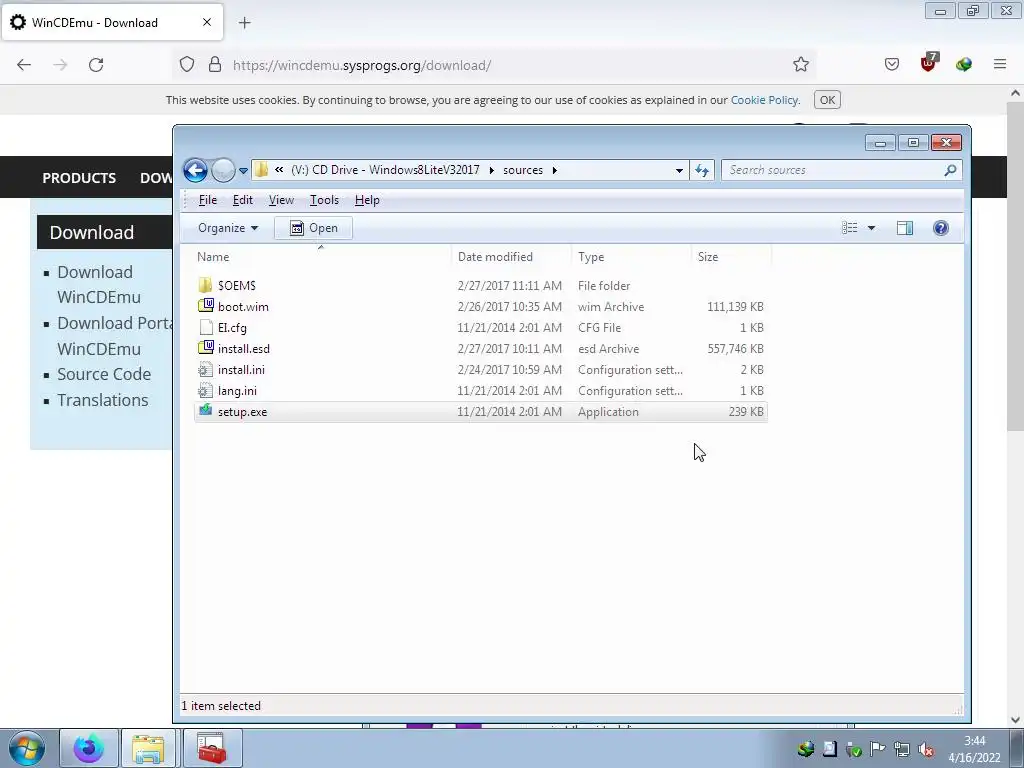The height and width of the screenshot is (768, 1024).
Task: Click the change view icon
Action: pyautogui.click(x=850, y=228)
